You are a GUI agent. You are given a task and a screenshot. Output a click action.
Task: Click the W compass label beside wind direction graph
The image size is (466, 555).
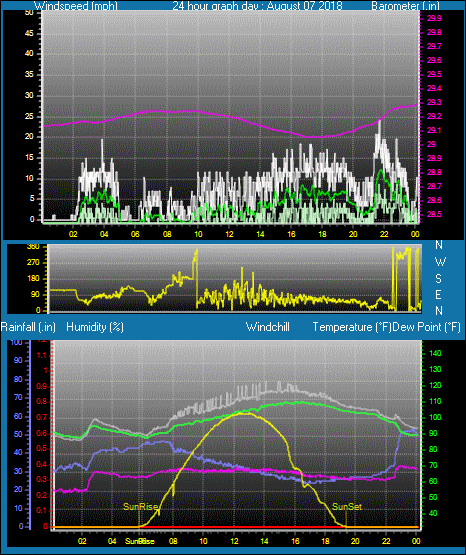pos(440,262)
